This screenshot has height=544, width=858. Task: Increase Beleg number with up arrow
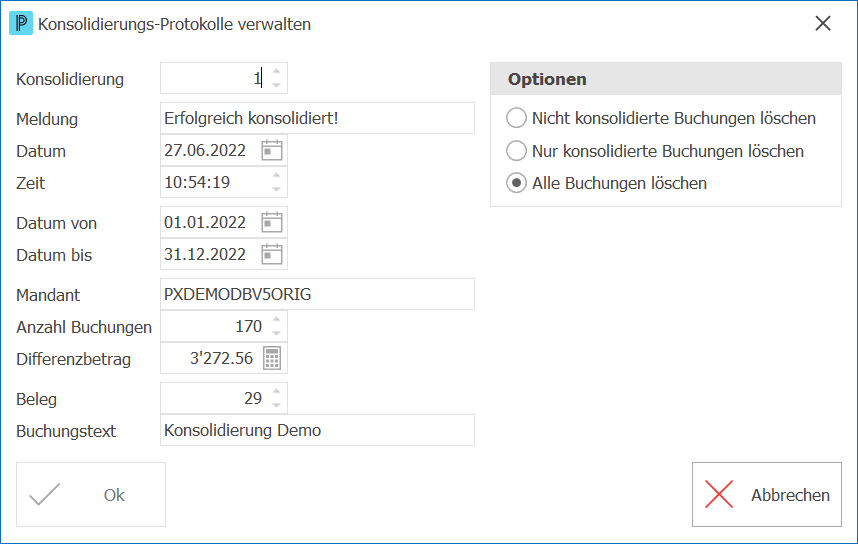276,391
